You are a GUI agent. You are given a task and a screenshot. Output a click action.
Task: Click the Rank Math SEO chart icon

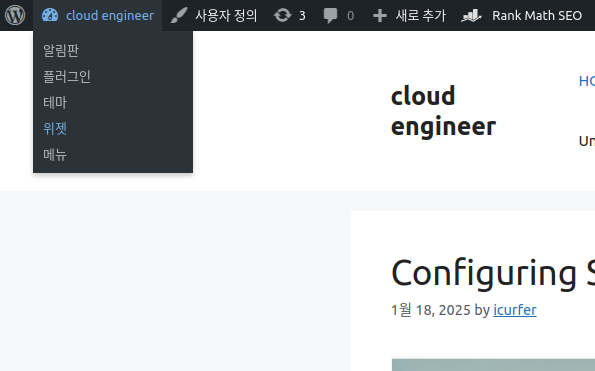(471, 16)
